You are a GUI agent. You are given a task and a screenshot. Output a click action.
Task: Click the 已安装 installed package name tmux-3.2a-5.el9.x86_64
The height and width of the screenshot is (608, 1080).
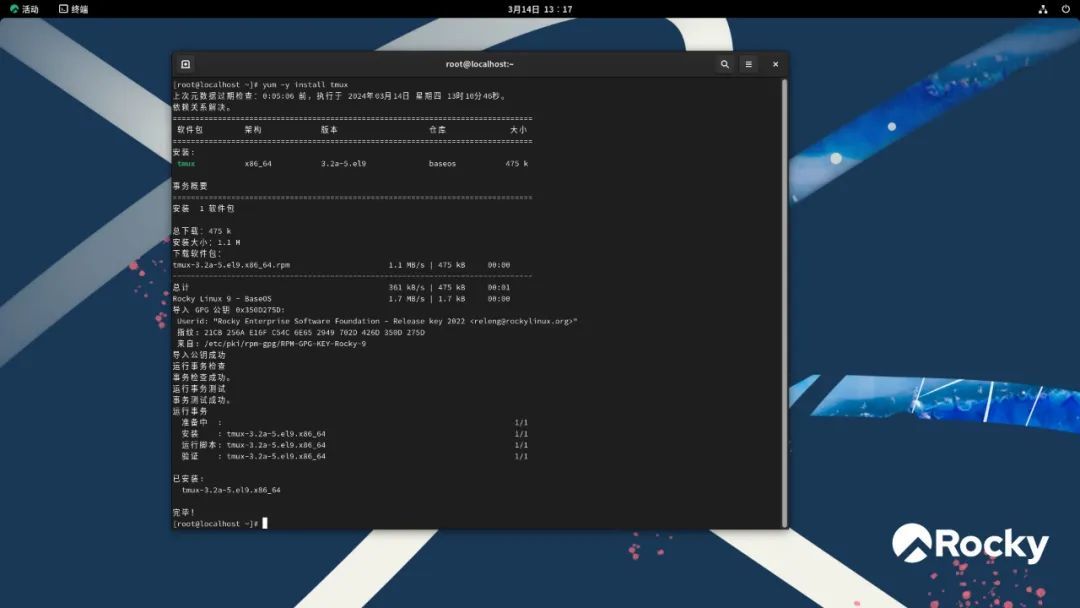click(231, 490)
